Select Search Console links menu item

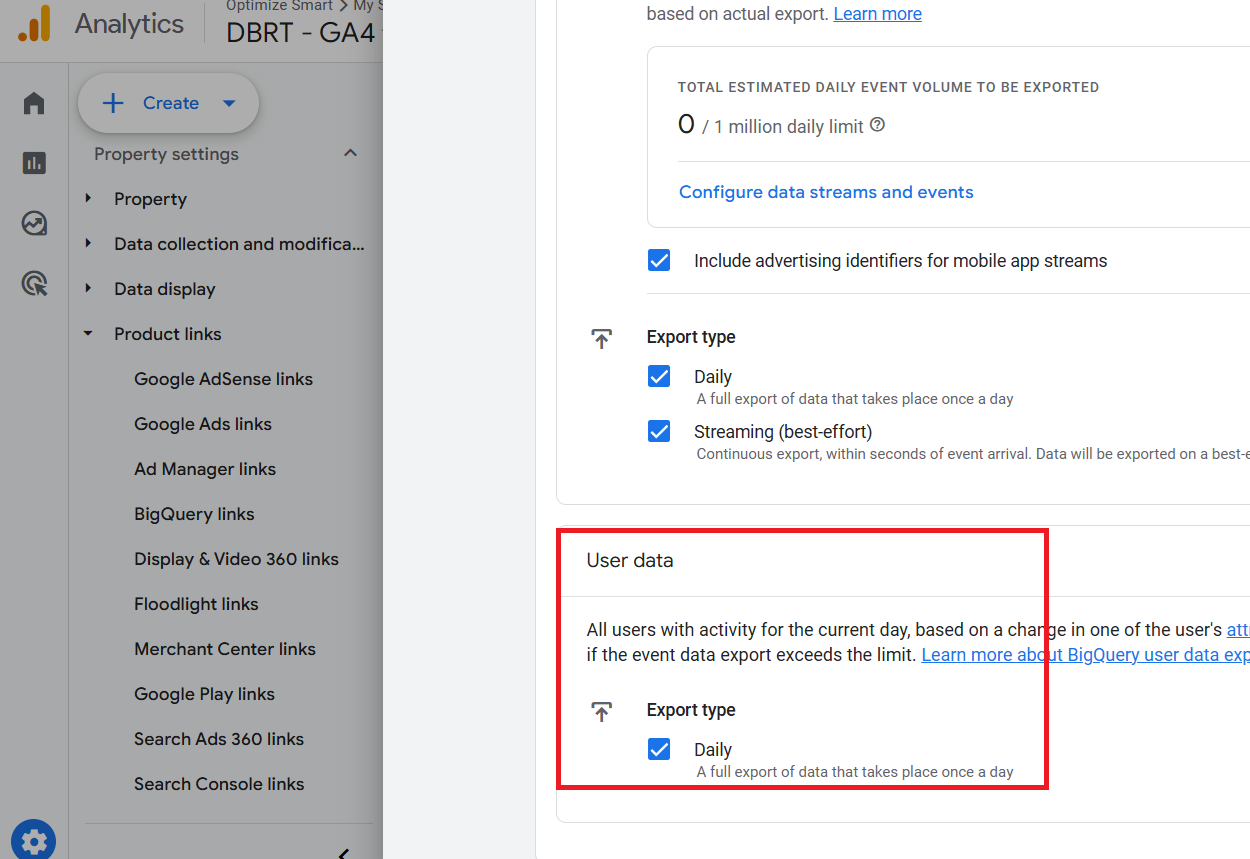tap(219, 784)
